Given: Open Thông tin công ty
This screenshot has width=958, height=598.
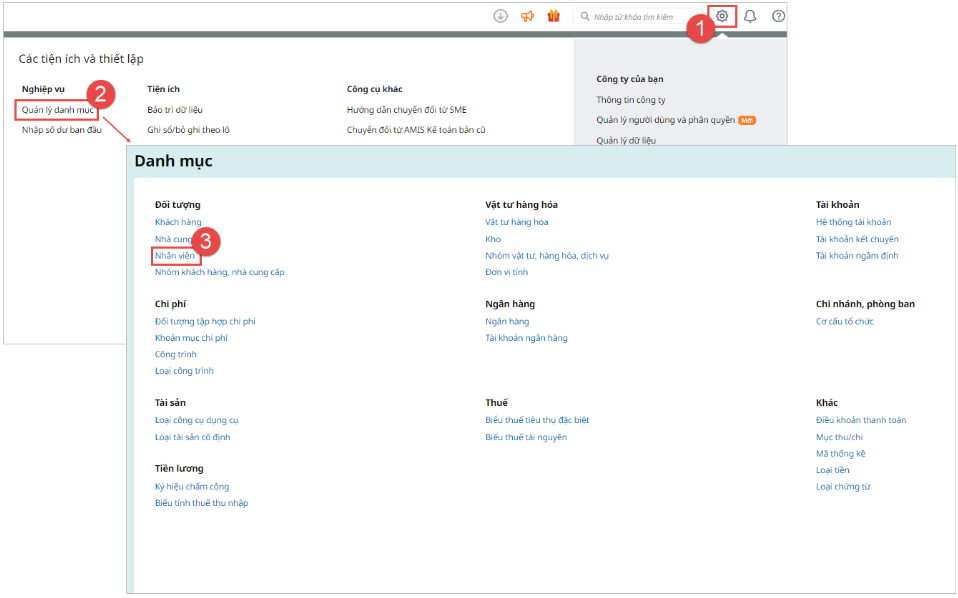Looking at the screenshot, I should pyautogui.click(x=631, y=100).
